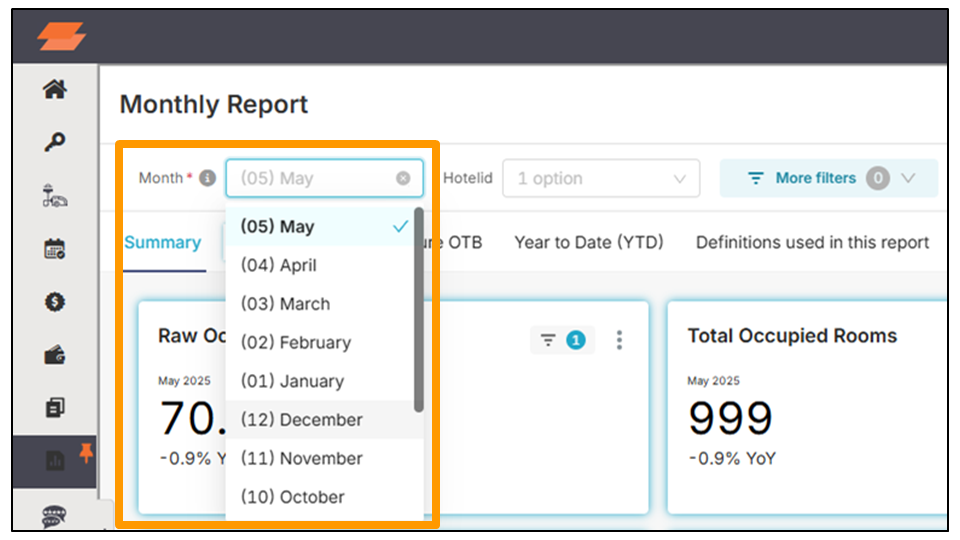Image resolution: width=960 pixels, height=540 pixels.
Task: Open three-dot menu on Raw Occupancy card
Action: [x=620, y=340]
